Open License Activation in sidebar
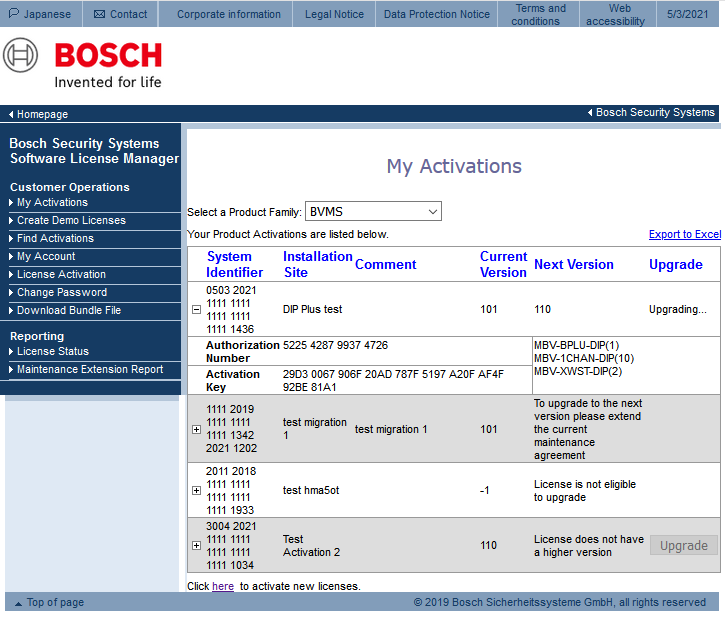Viewport: 725px width, 617px height. pyautogui.click(x=61, y=274)
